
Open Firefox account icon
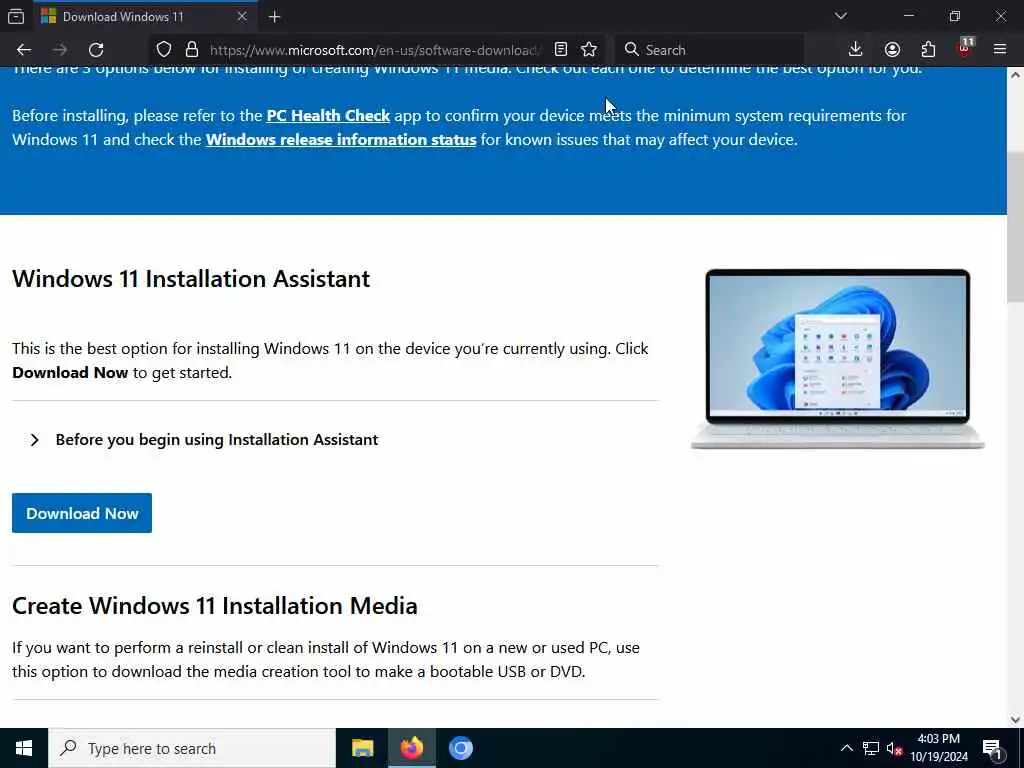pyautogui.click(x=892, y=50)
